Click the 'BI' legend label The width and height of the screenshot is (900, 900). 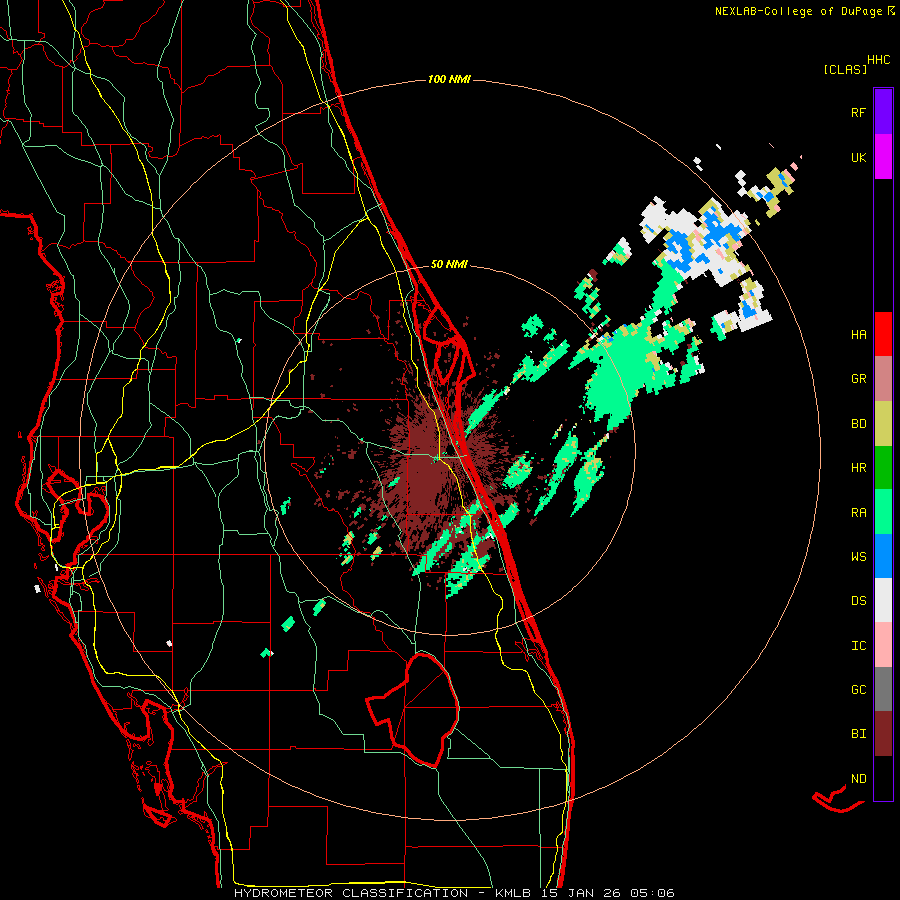(858, 734)
